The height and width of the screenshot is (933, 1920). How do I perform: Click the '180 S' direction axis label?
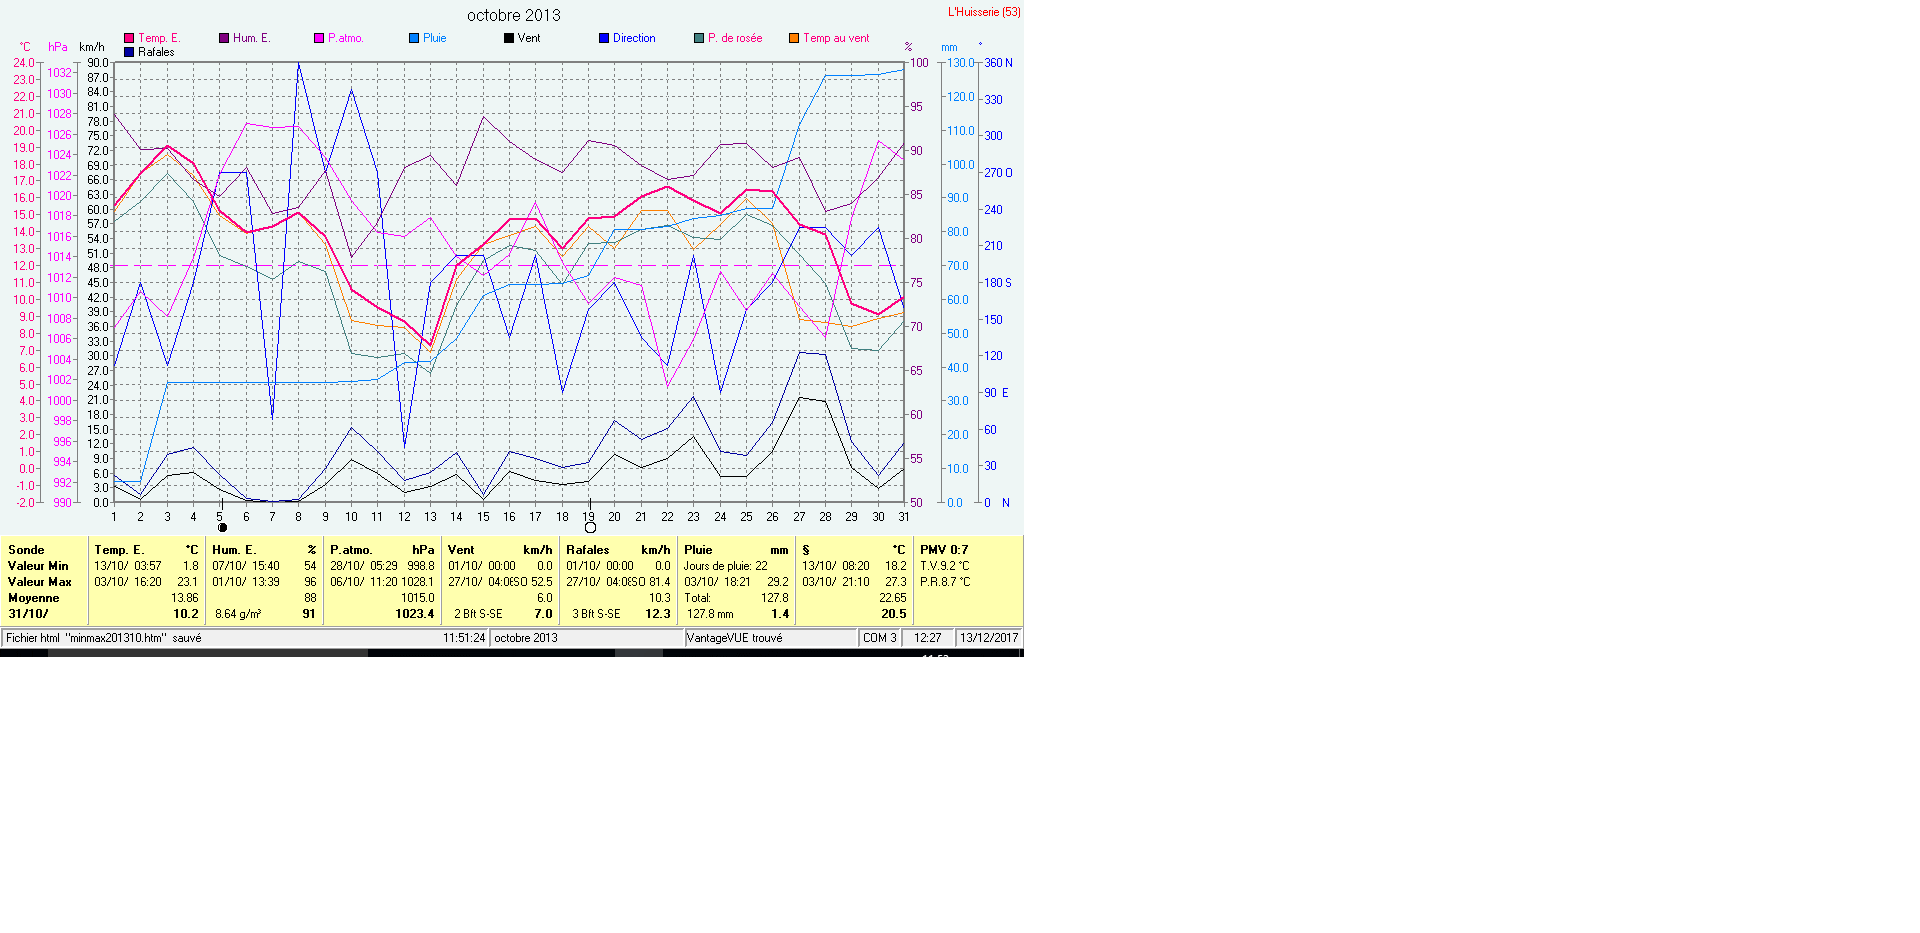click(998, 283)
